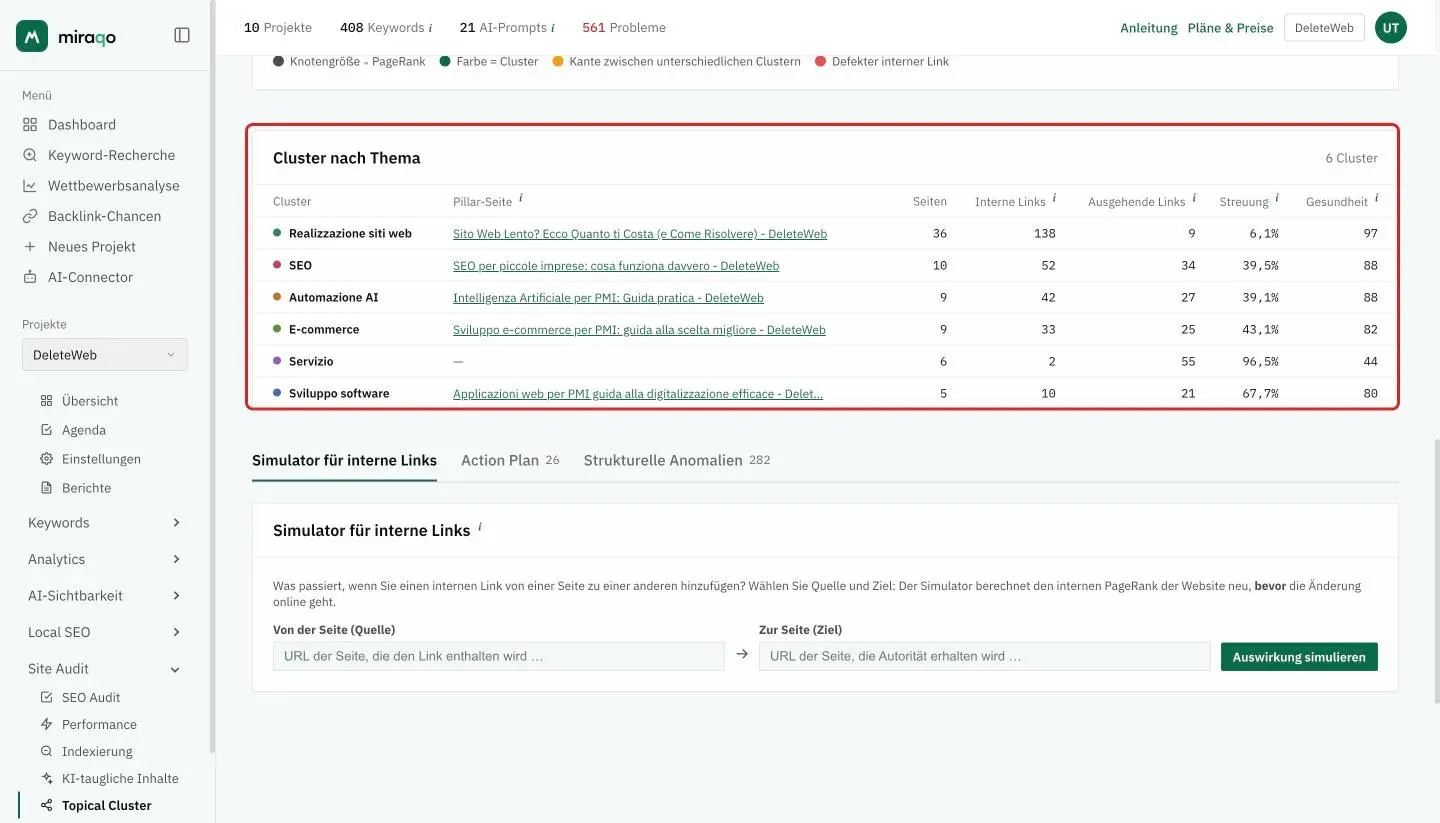Click the Übersicht grid icon
The image size is (1440, 823).
click(x=46, y=401)
